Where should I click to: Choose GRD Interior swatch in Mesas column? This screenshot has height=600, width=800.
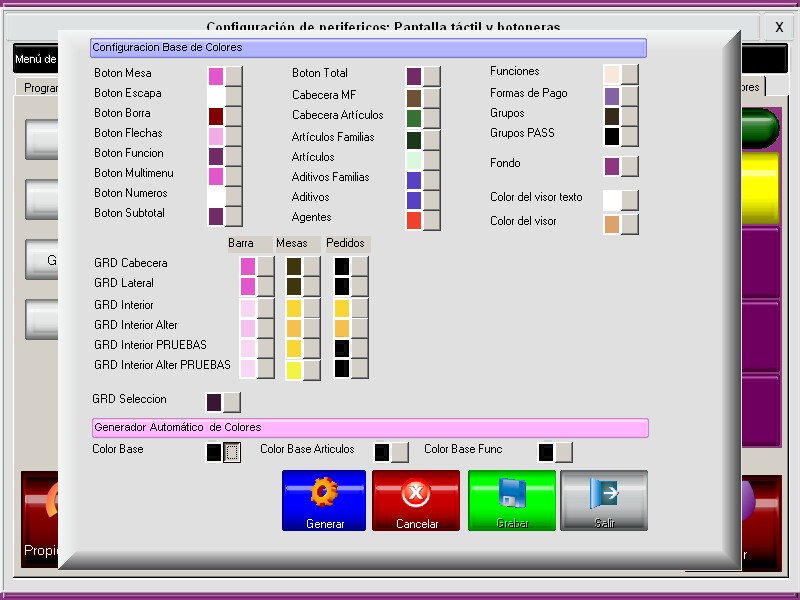(x=294, y=308)
